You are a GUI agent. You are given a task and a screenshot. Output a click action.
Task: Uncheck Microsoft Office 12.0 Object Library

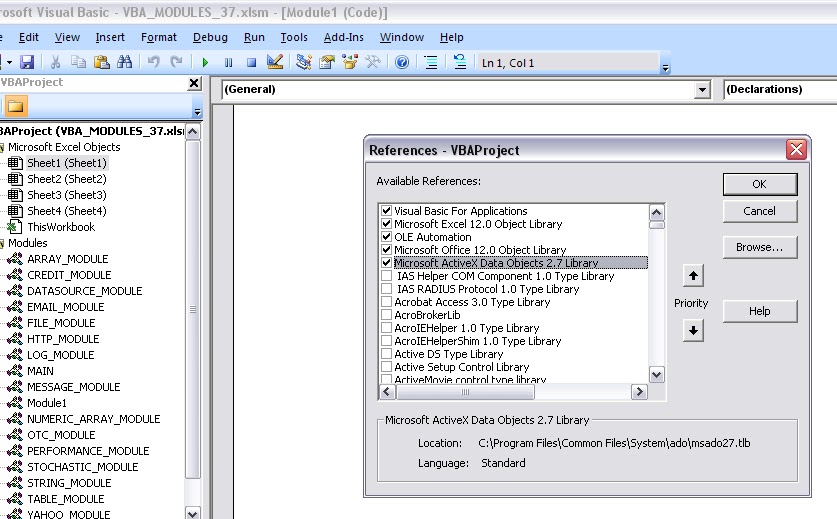(386, 249)
